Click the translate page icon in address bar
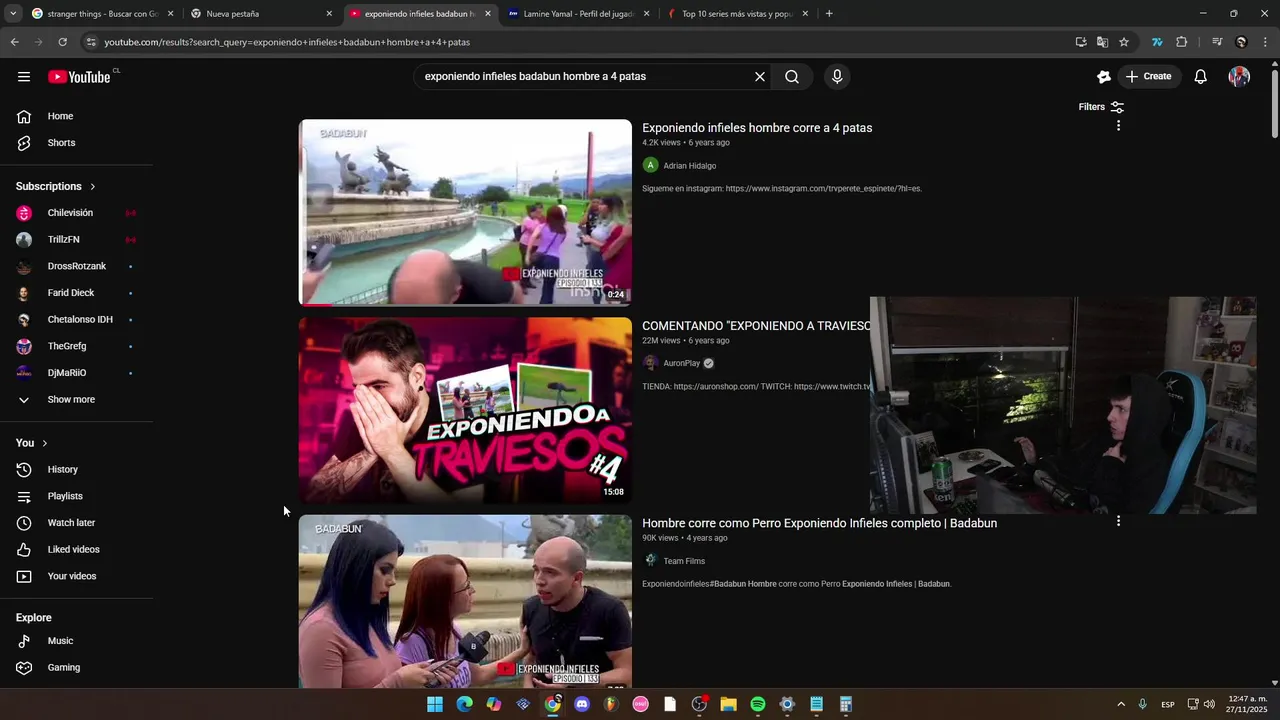Screen dimensions: 1280x720 click(1102, 42)
